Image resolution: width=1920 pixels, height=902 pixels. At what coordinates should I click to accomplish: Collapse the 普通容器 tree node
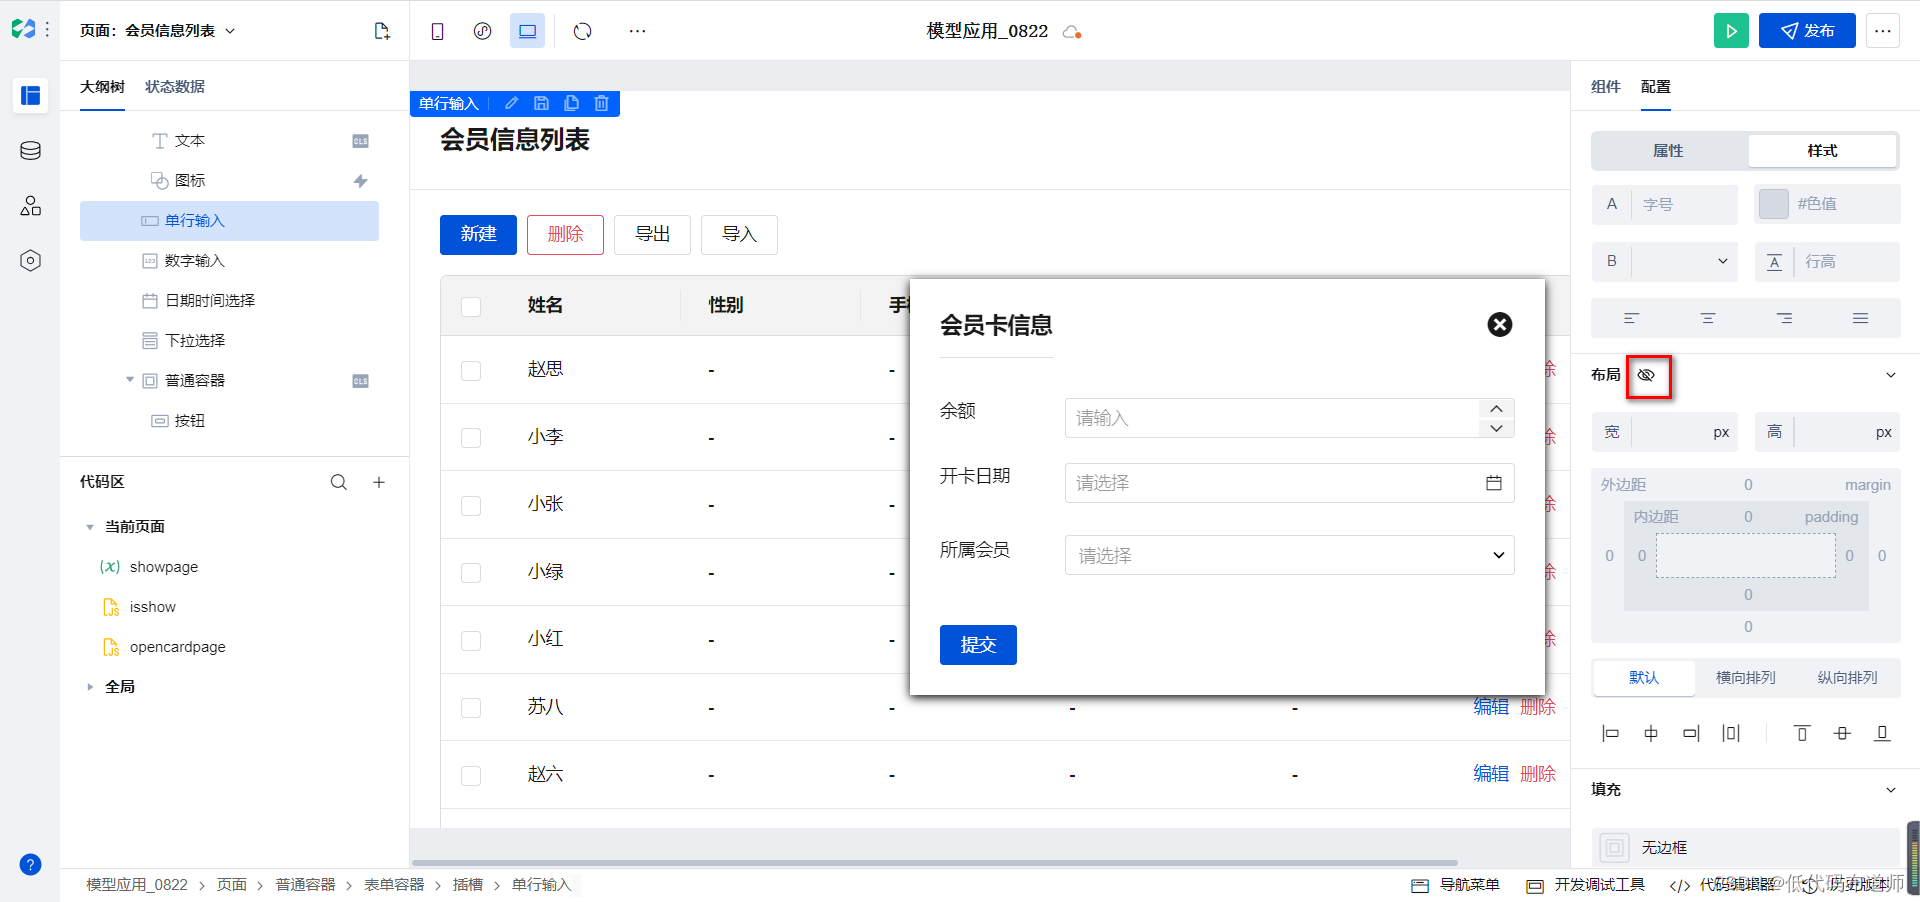(x=130, y=380)
